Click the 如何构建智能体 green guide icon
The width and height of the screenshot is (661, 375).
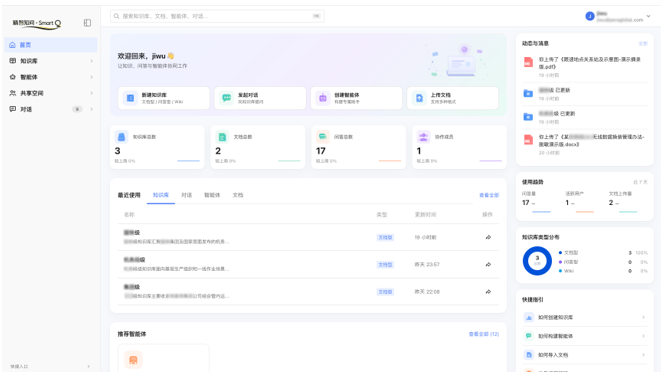[x=529, y=336]
